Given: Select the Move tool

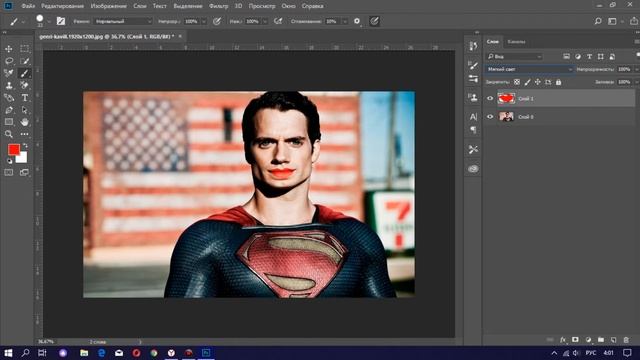Looking at the screenshot, I should click(x=9, y=49).
